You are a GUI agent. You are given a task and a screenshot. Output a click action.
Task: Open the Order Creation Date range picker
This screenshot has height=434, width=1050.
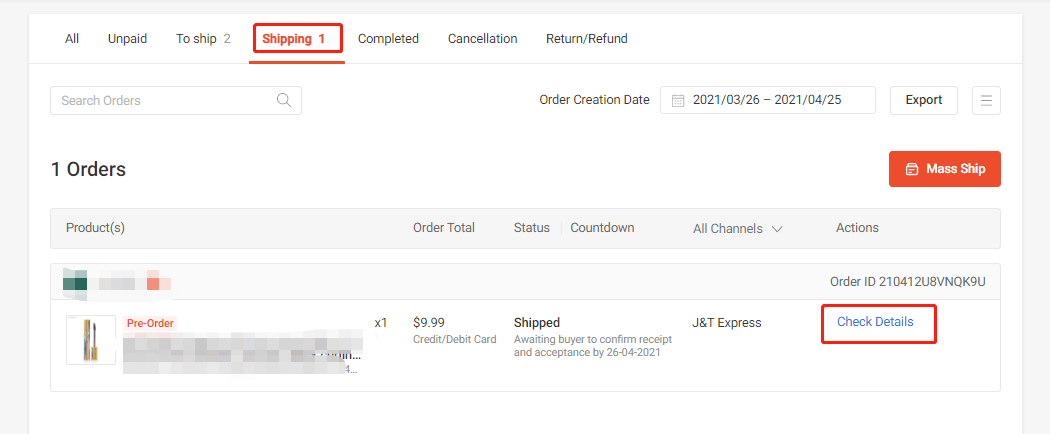[x=768, y=100]
